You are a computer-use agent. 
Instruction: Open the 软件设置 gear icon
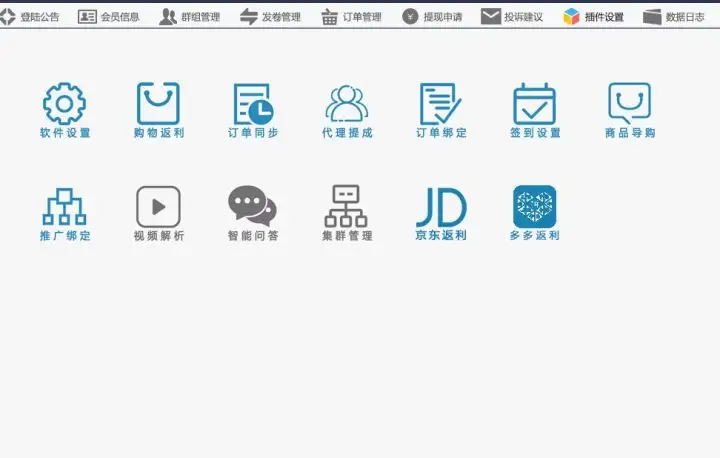point(64,104)
